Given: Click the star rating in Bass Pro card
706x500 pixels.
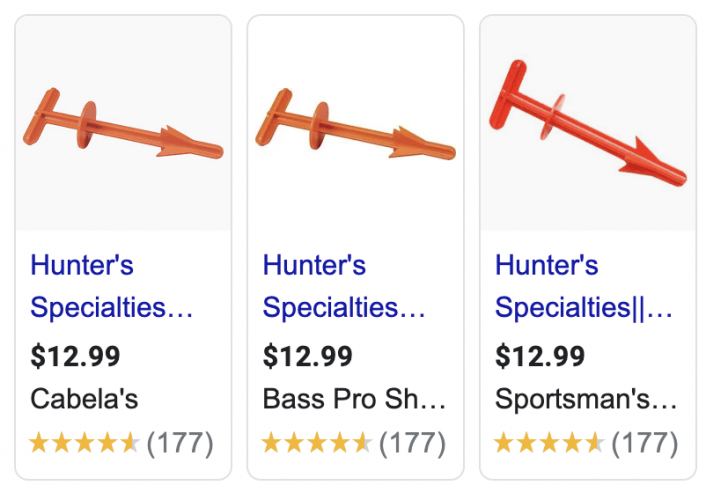Looking at the screenshot, I should (317, 442).
